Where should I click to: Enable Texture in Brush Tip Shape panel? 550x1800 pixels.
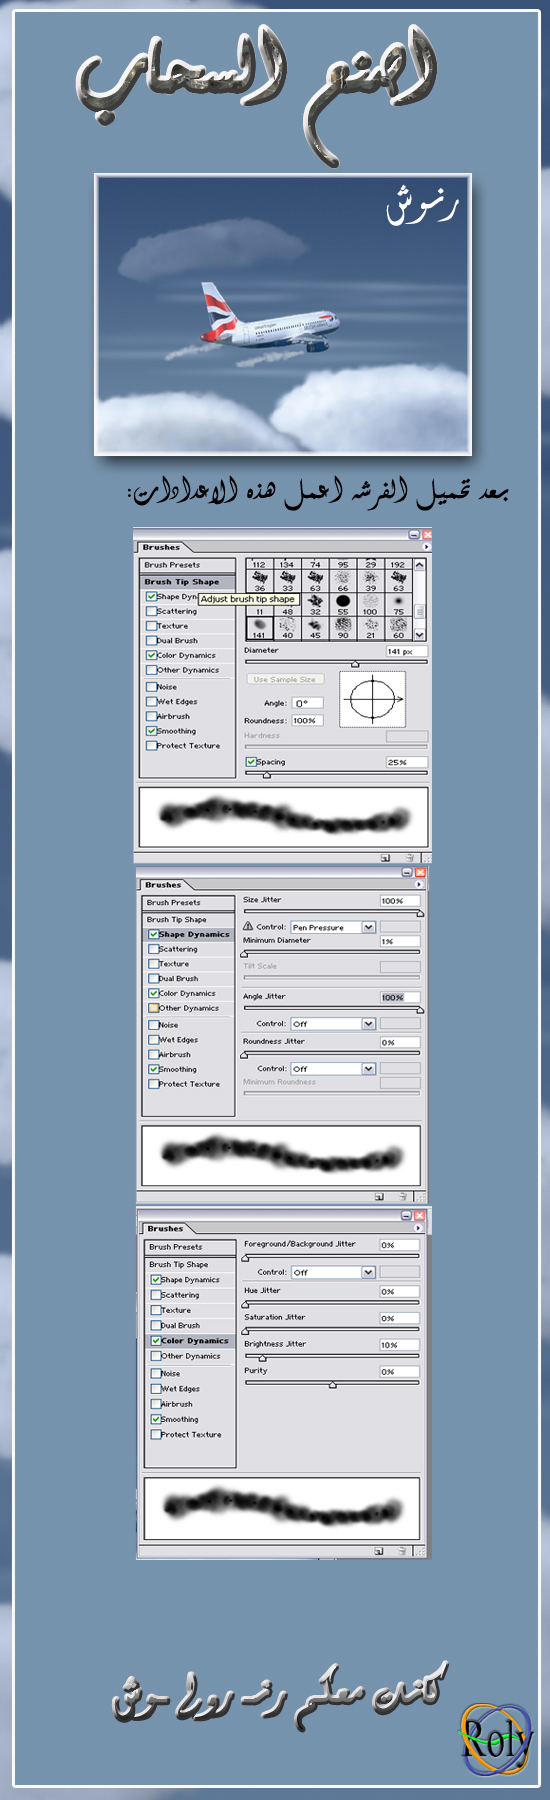click(x=152, y=626)
